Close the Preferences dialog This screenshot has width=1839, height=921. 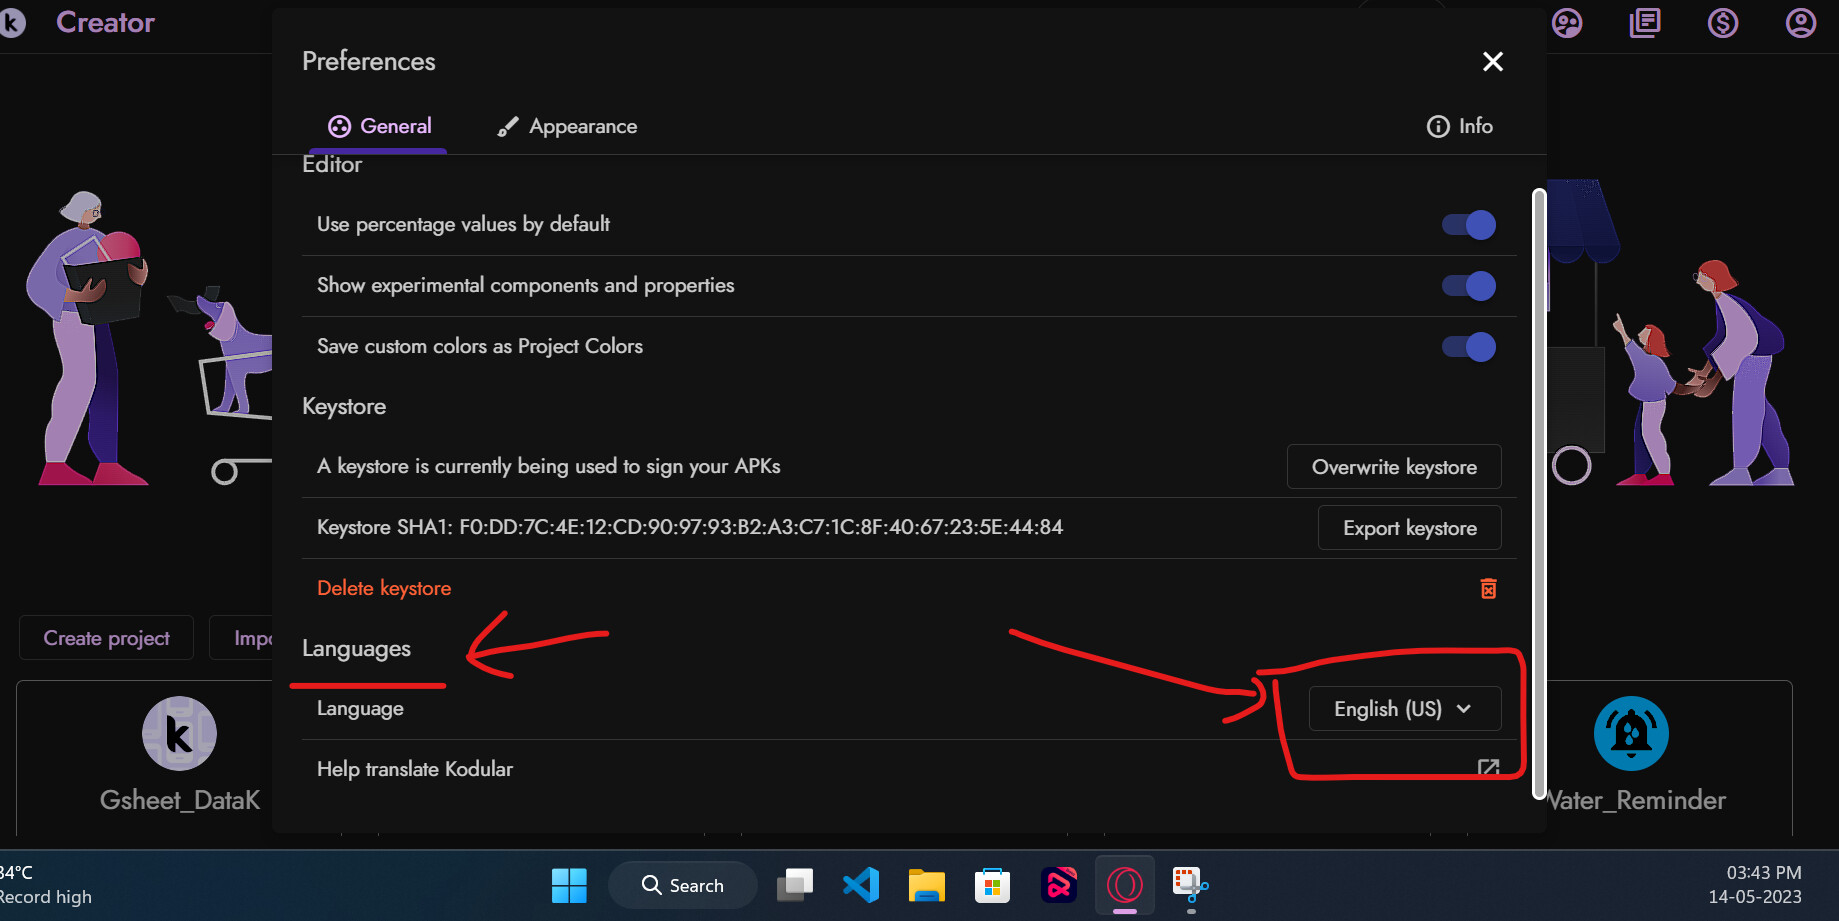tap(1492, 62)
